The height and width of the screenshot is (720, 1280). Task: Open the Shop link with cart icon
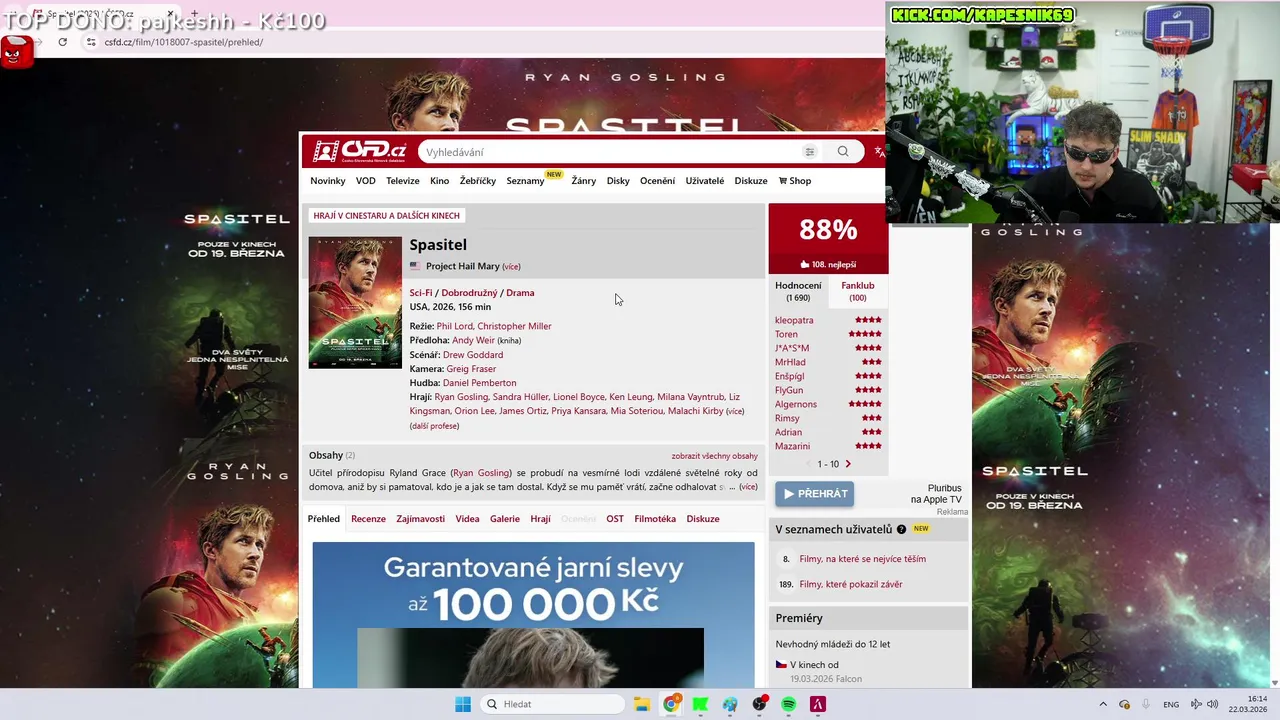tap(795, 181)
